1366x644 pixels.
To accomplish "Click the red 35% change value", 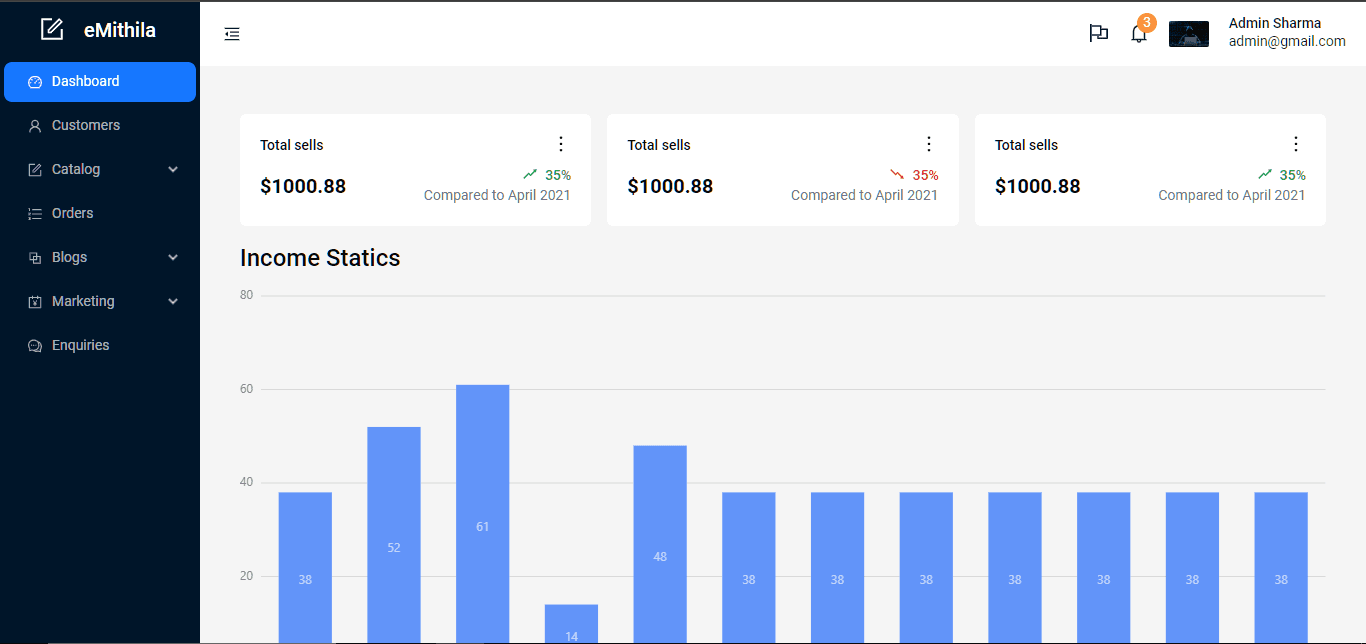I will [925, 175].
